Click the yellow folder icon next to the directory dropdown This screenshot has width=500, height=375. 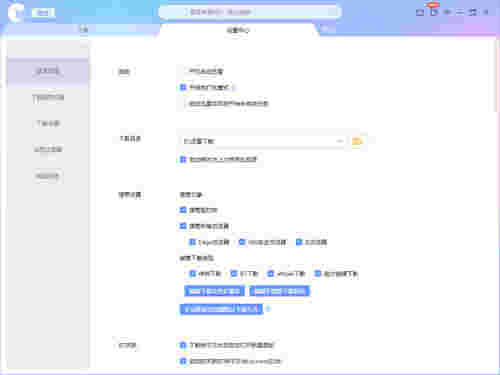click(x=357, y=141)
